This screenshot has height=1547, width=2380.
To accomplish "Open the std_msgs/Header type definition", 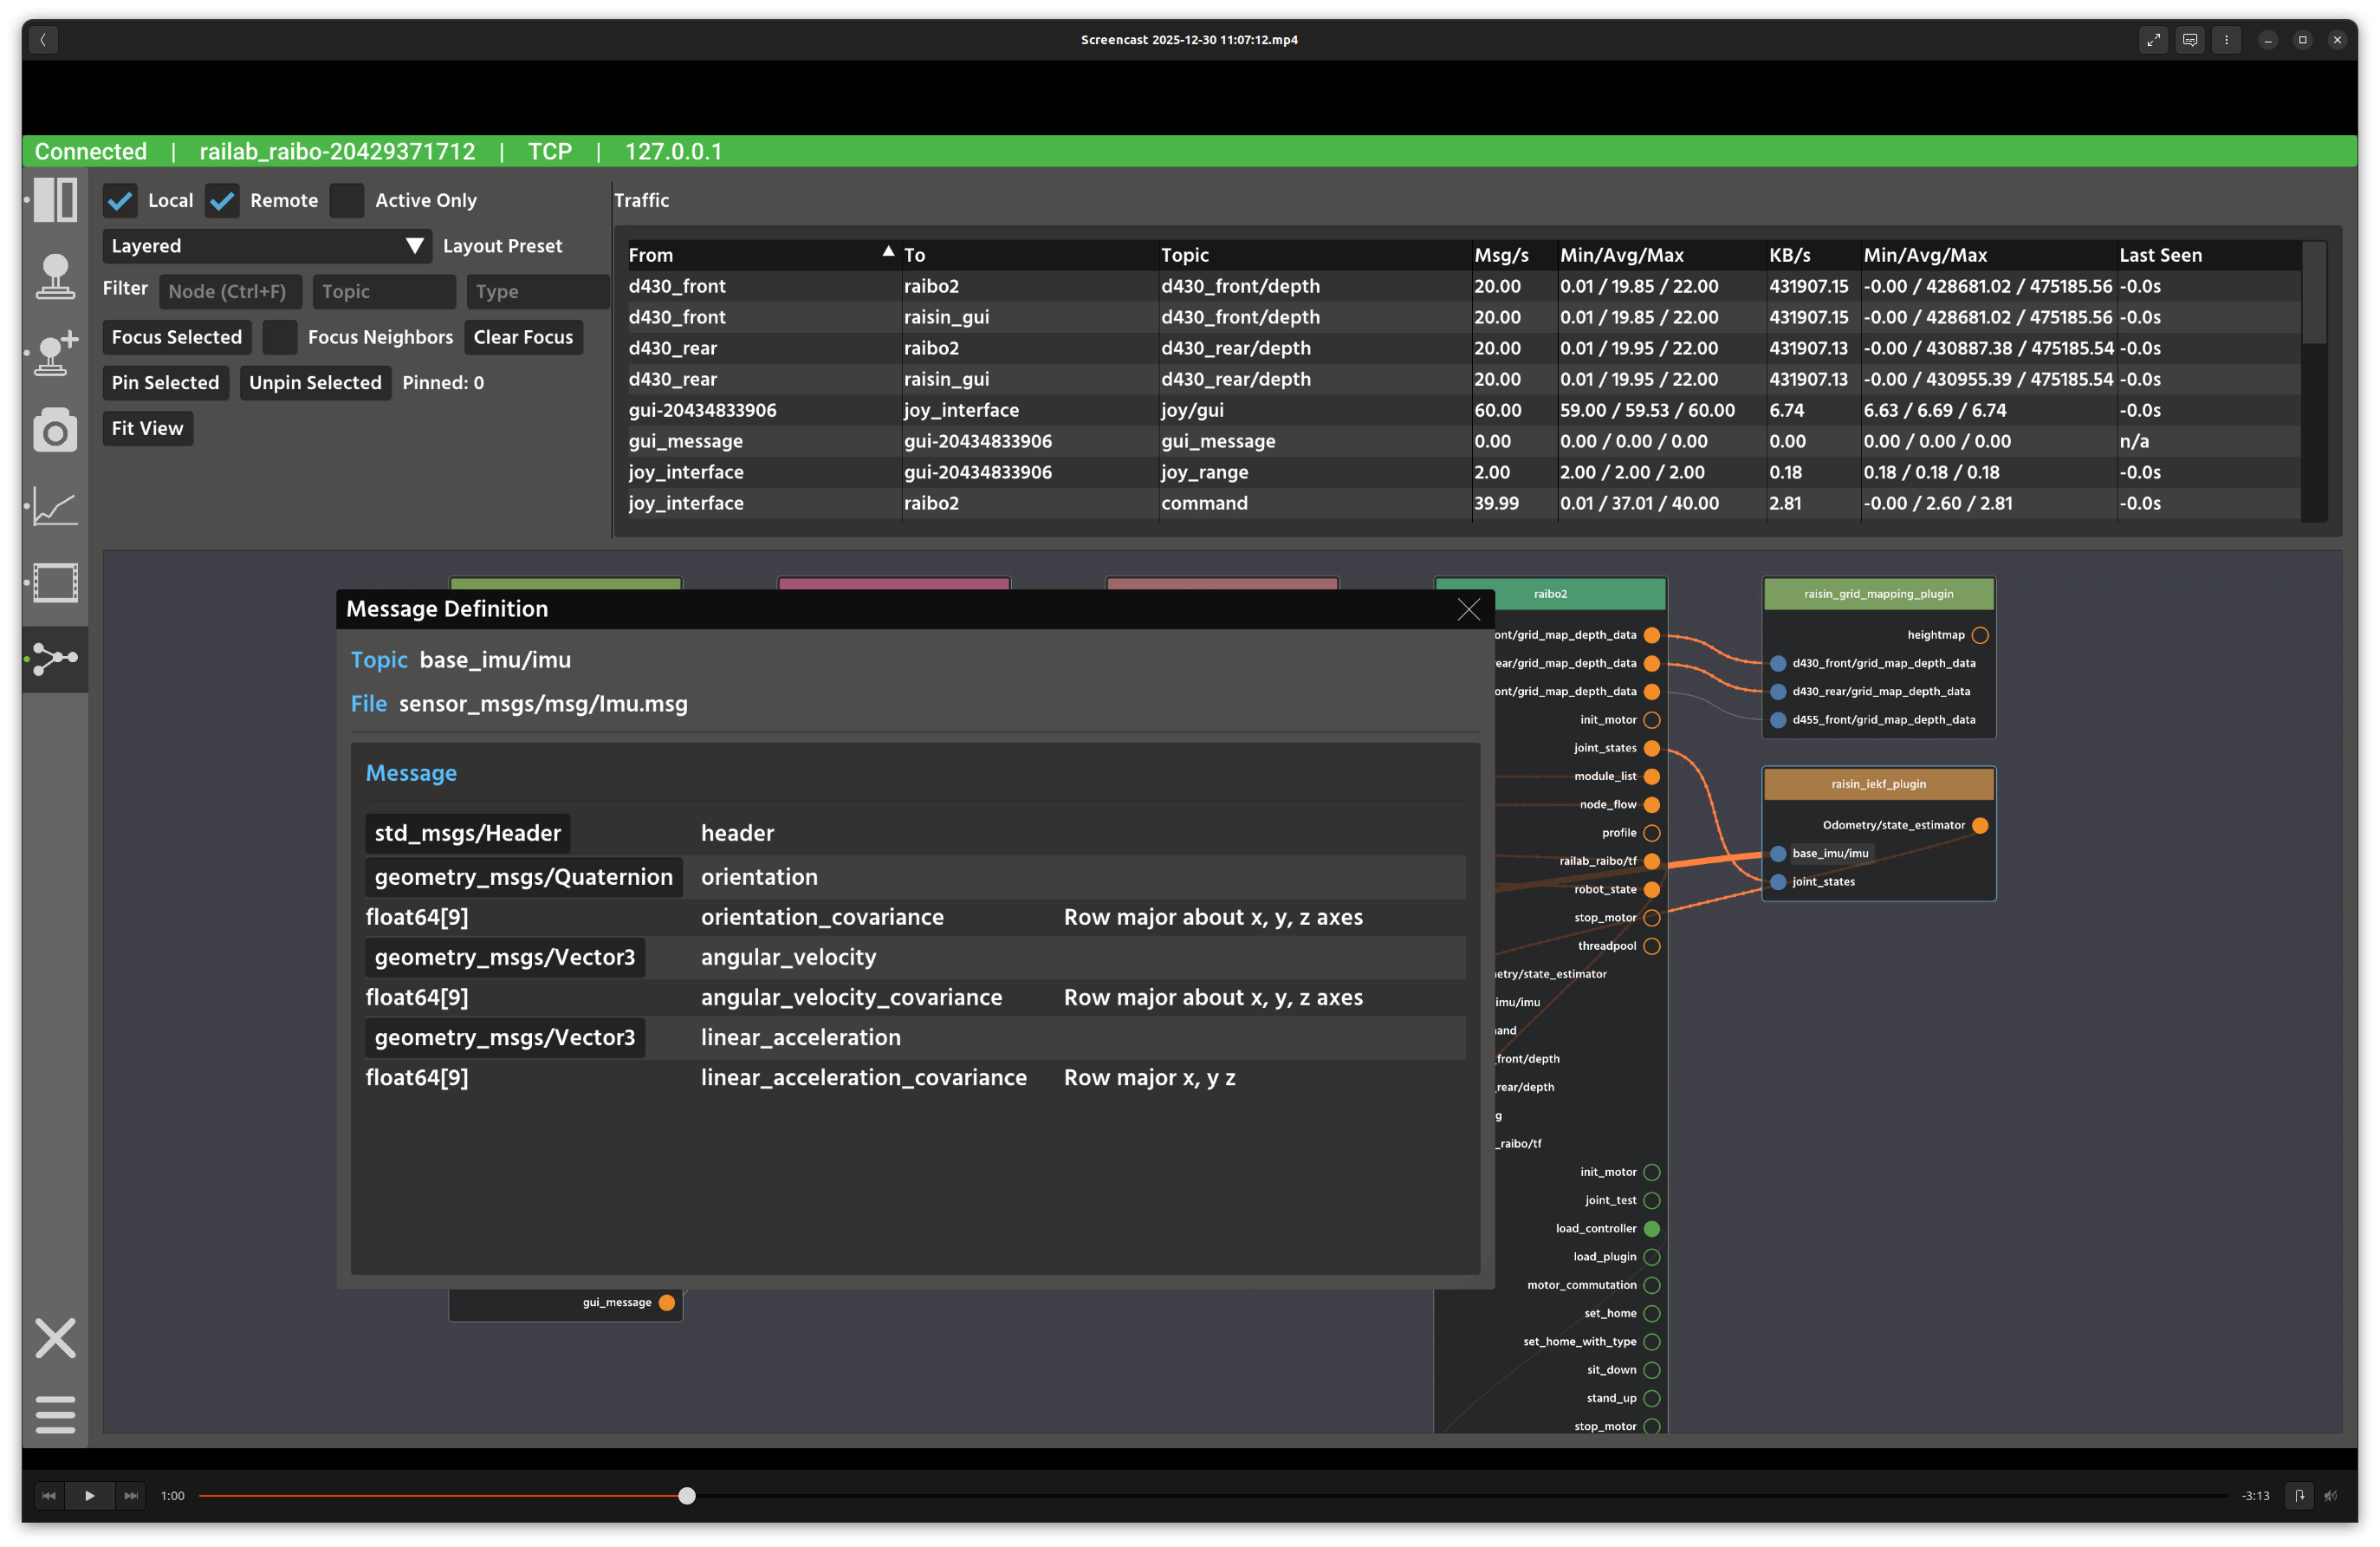I will [x=467, y=833].
